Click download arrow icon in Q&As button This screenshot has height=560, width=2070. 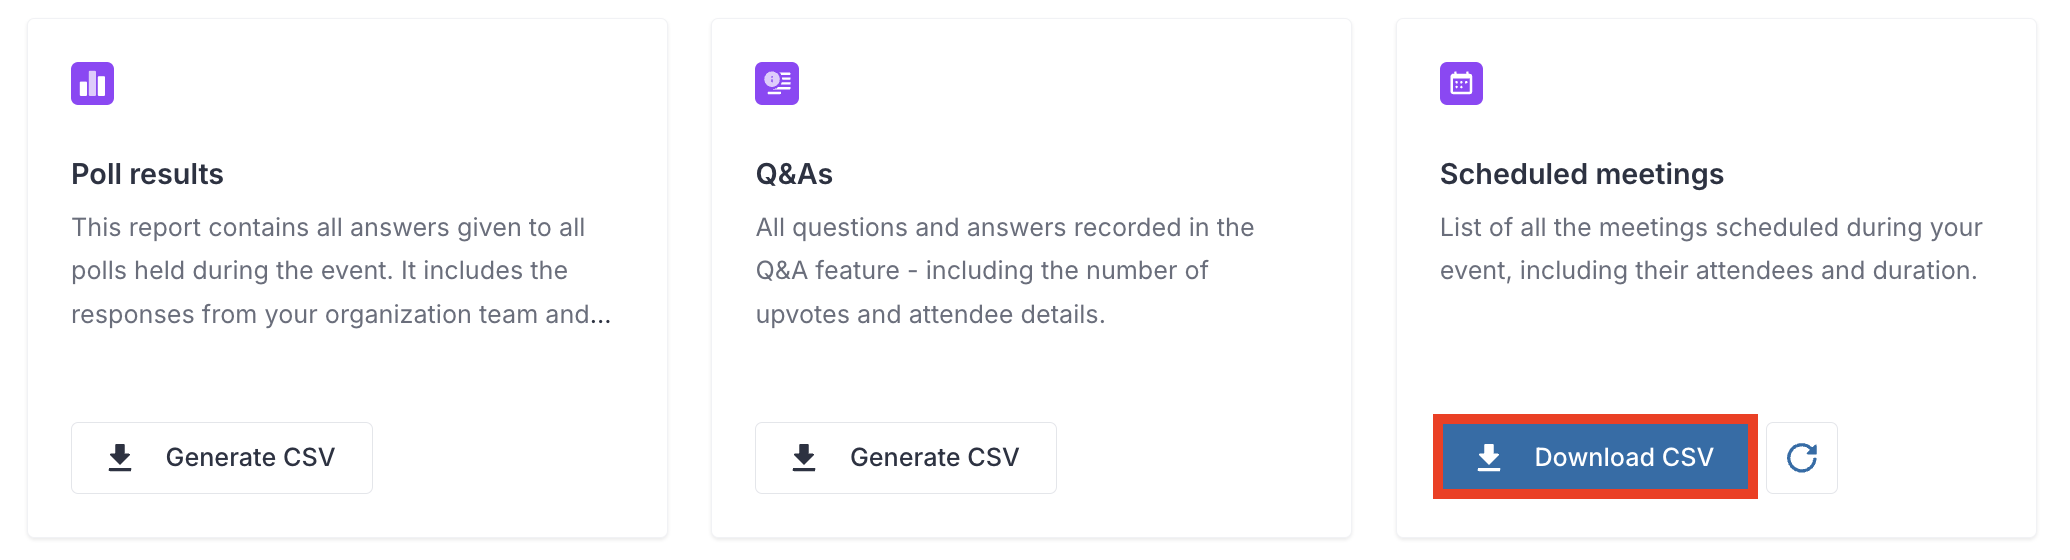point(804,458)
